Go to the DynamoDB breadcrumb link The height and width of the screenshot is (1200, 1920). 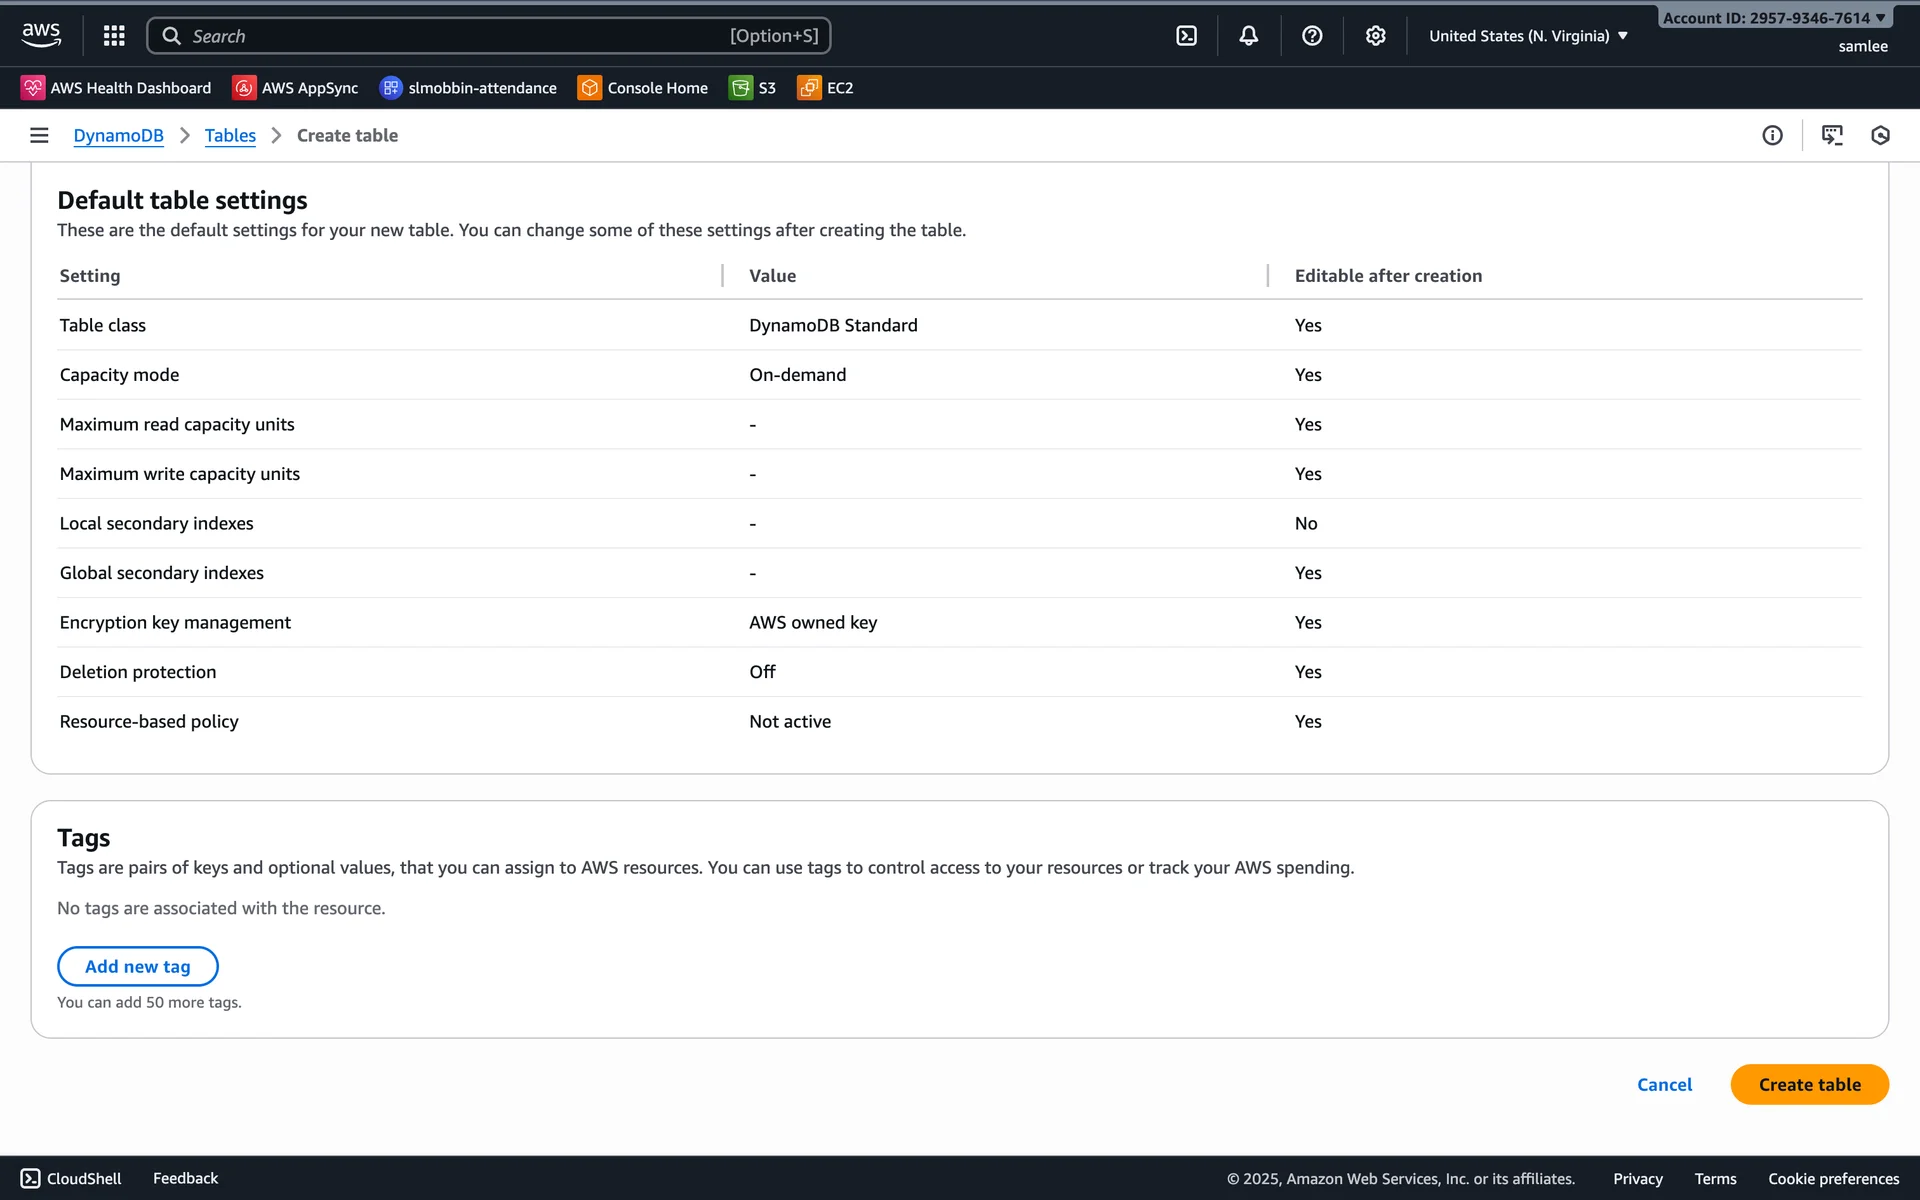tap(118, 135)
